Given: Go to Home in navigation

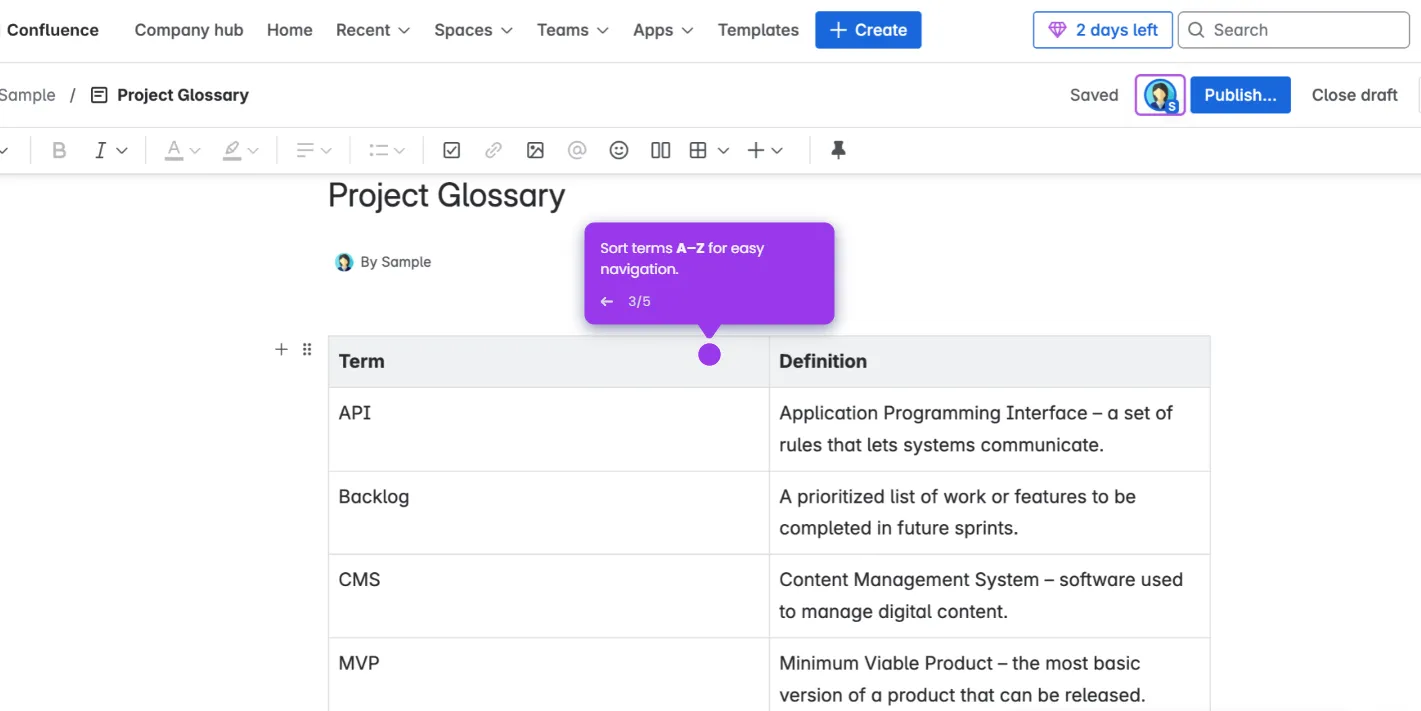Looking at the screenshot, I should pos(290,30).
